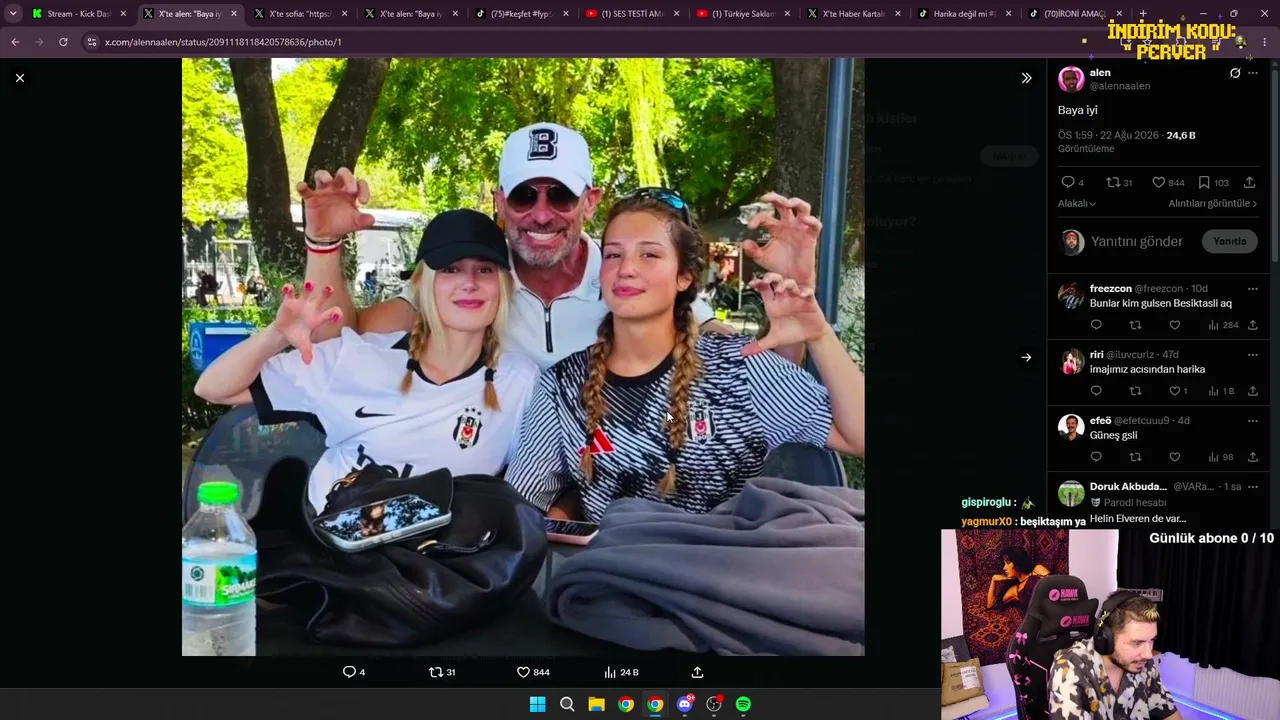Bookmark alen's tweet
Viewport: 1280px width, 720px height.
point(1204,182)
